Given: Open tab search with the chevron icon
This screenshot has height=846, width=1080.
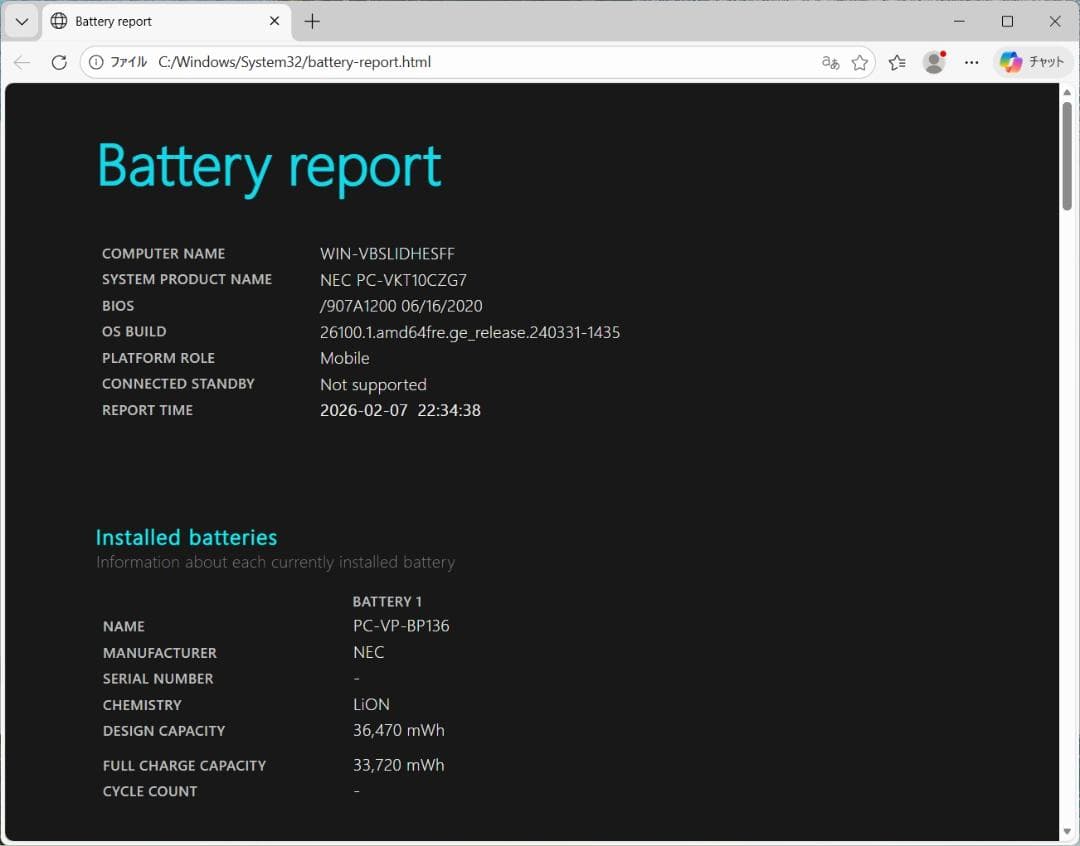Looking at the screenshot, I should point(21,20).
